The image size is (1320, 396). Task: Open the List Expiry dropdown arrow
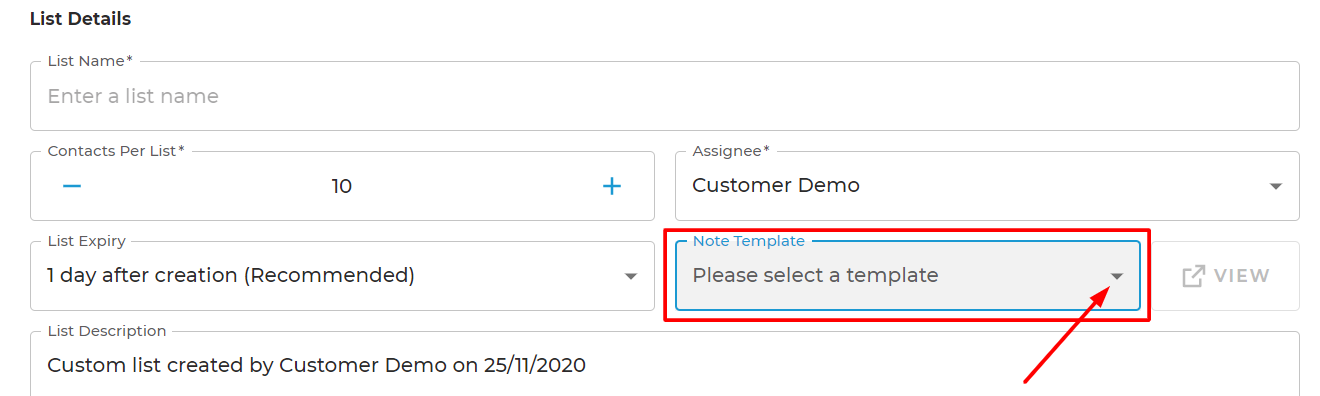631,276
